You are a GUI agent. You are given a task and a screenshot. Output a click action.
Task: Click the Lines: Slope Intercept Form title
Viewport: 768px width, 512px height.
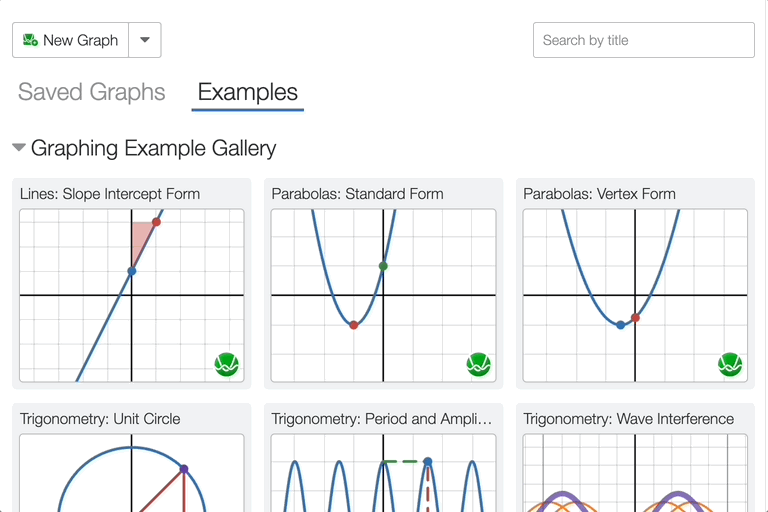[110, 194]
